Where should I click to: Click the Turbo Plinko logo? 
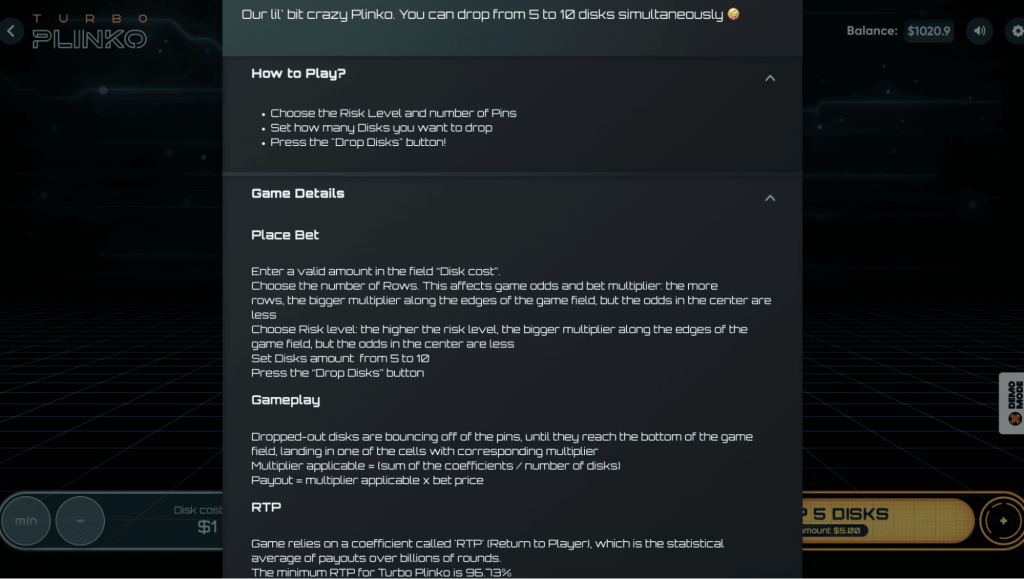[89, 32]
